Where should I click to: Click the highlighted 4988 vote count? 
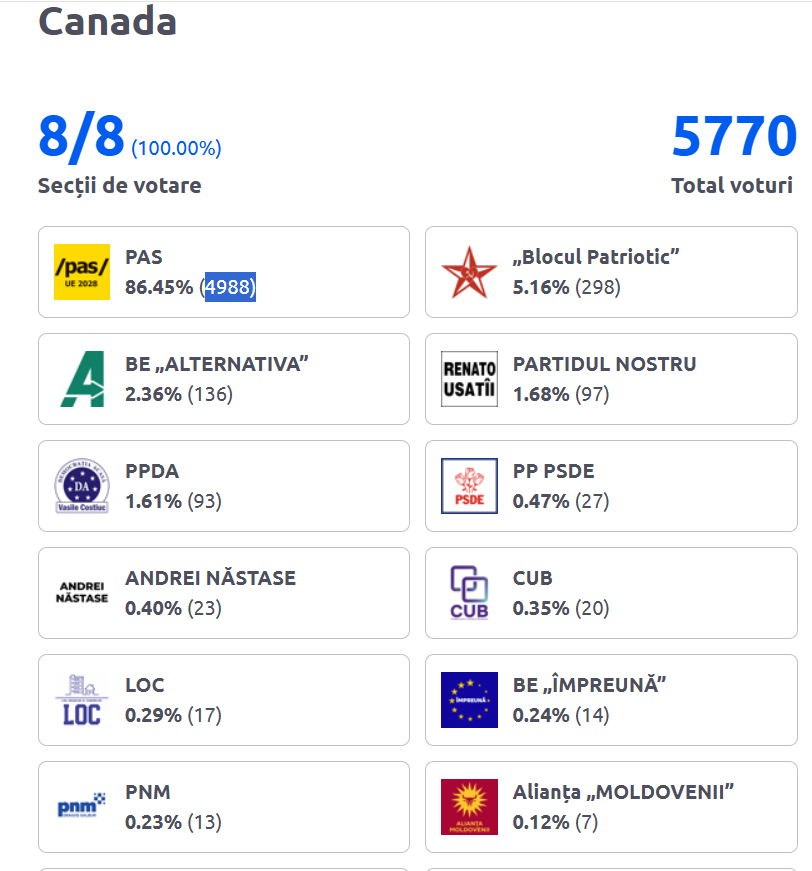230,287
